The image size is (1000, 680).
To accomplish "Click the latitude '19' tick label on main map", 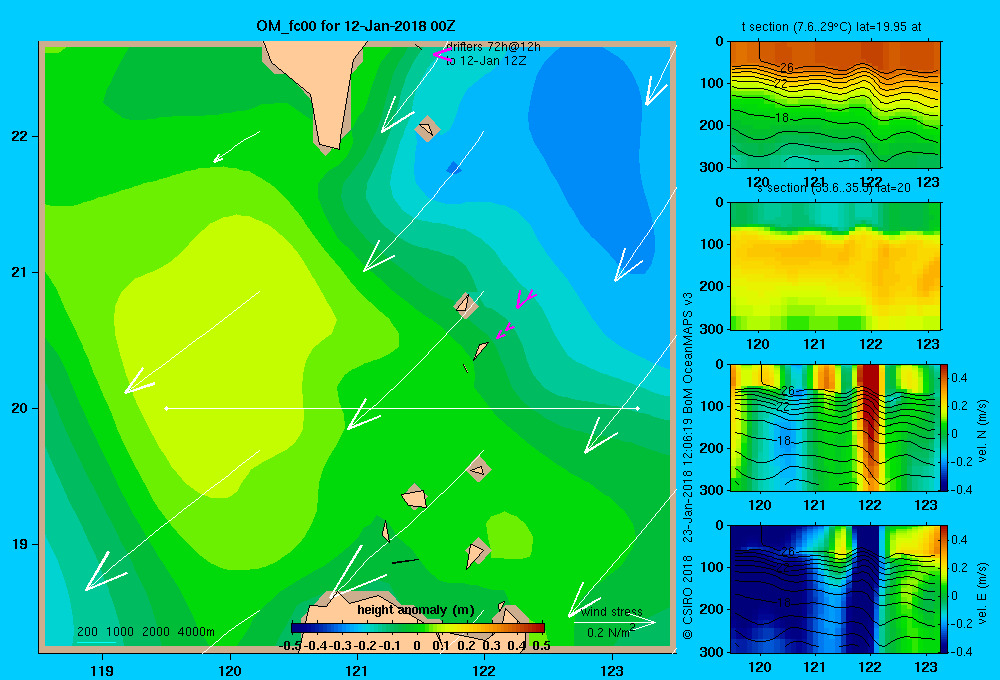I will point(20,544).
